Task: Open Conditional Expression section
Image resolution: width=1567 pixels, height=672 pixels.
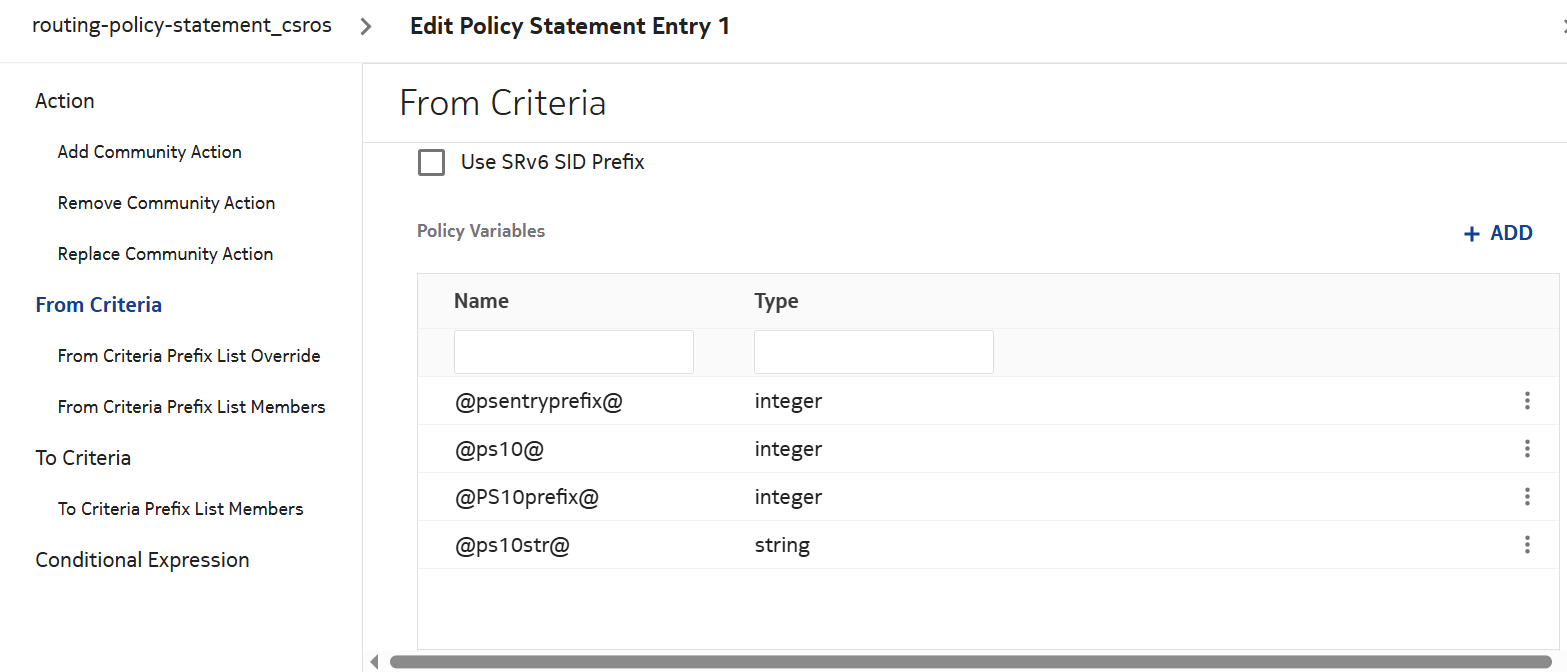Action: [142, 560]
